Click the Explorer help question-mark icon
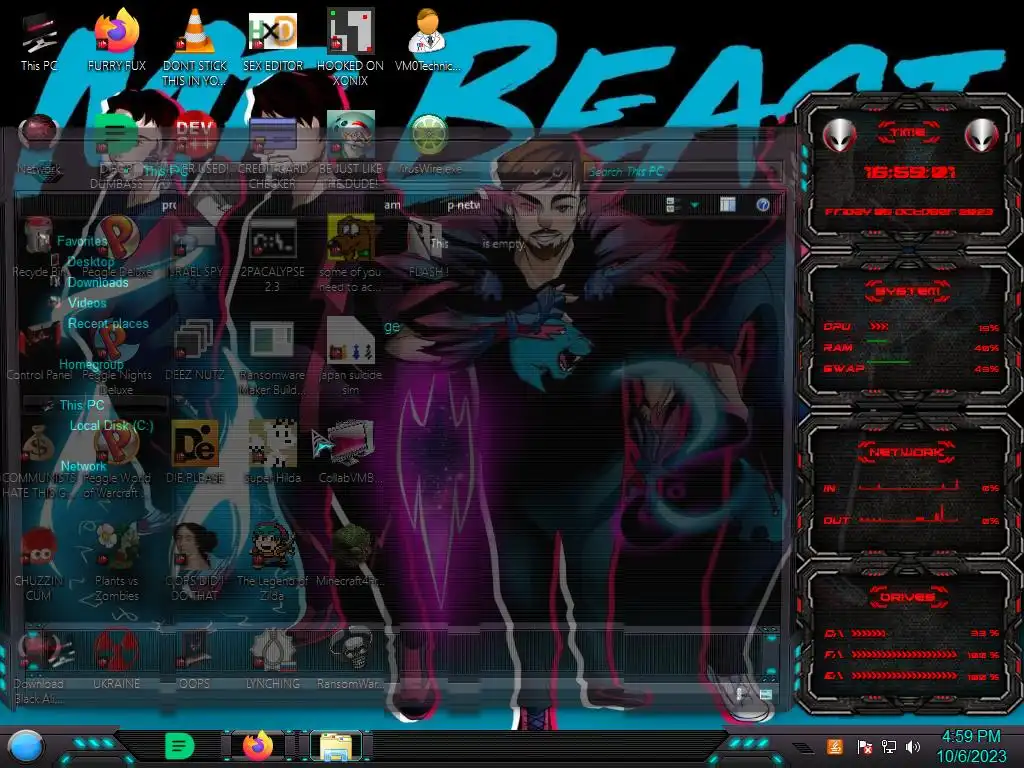The image size is (1024, 768). (x=762, y=205)
